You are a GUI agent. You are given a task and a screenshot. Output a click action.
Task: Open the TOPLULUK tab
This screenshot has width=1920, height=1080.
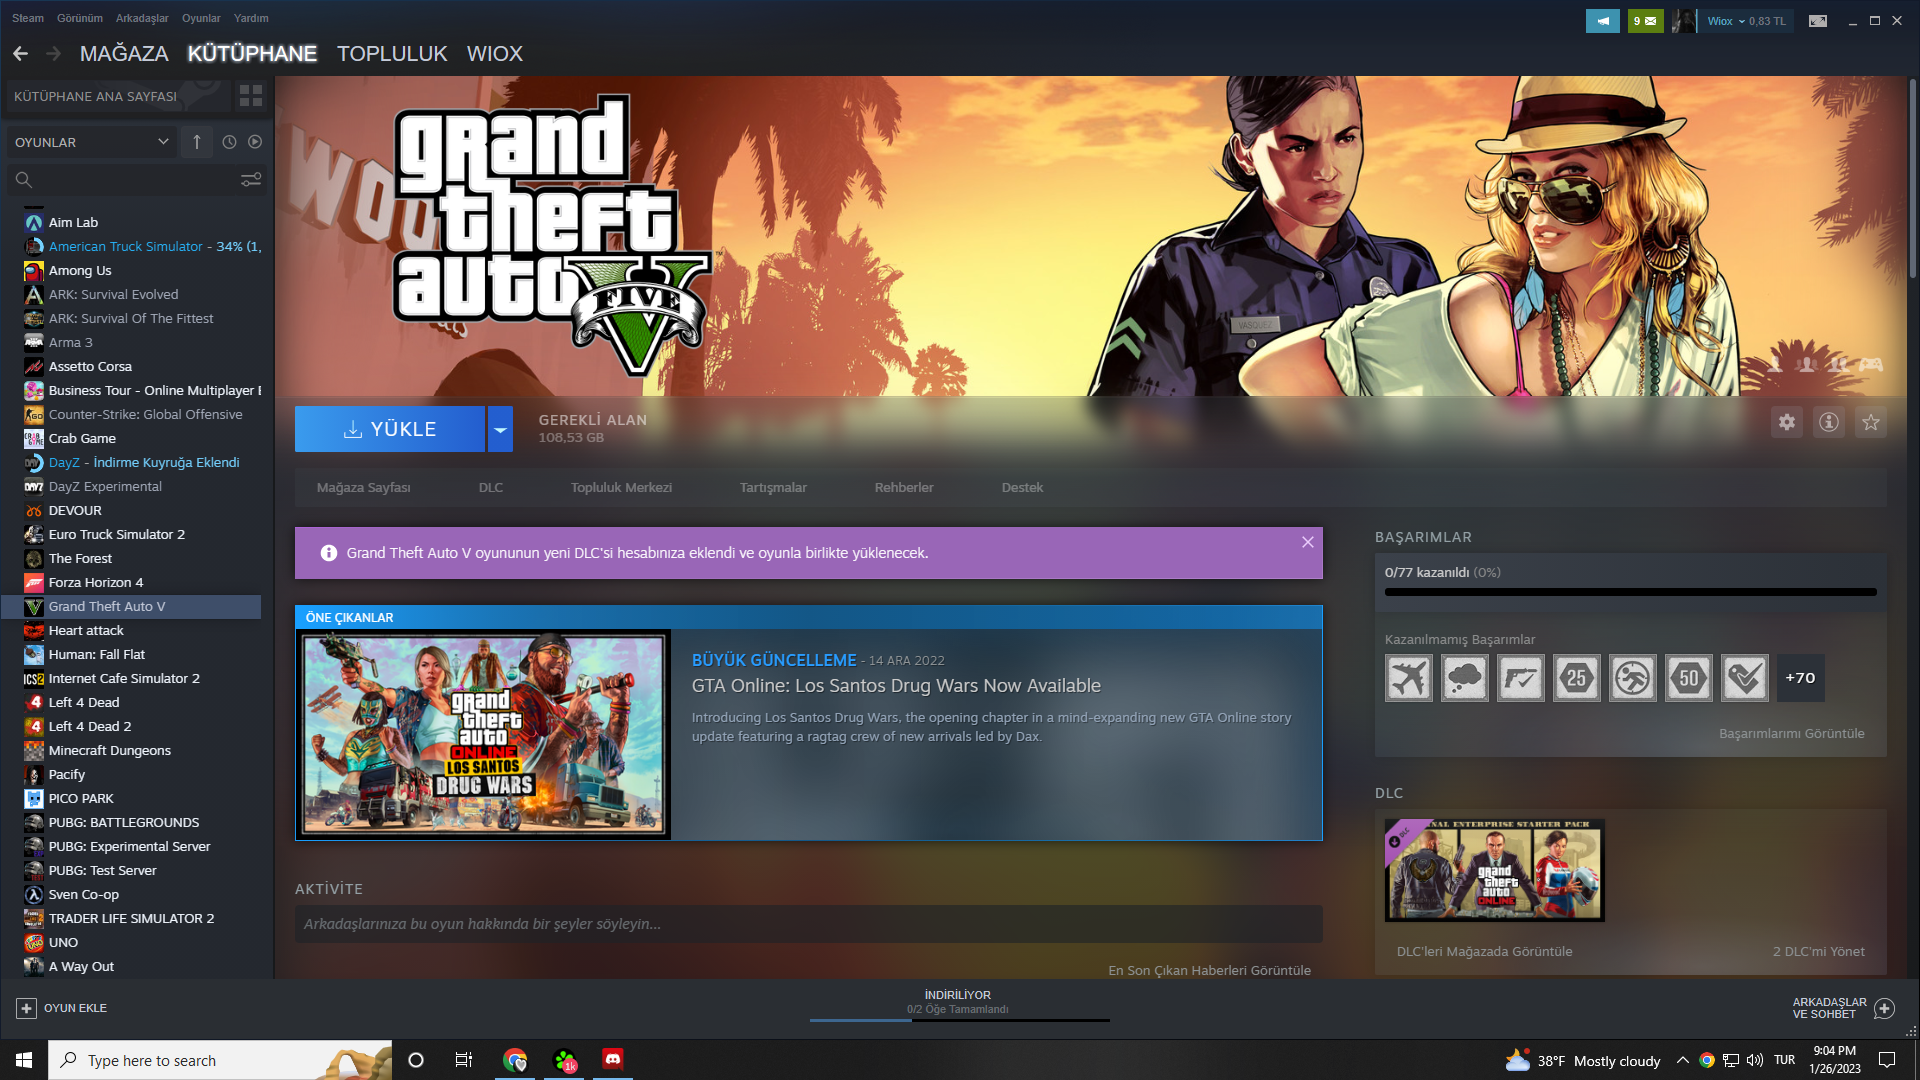pos(391,54)
